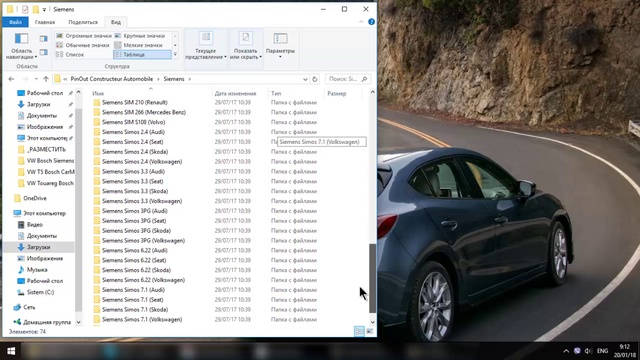Switch to details view status bar icon

tap(359, 331)
